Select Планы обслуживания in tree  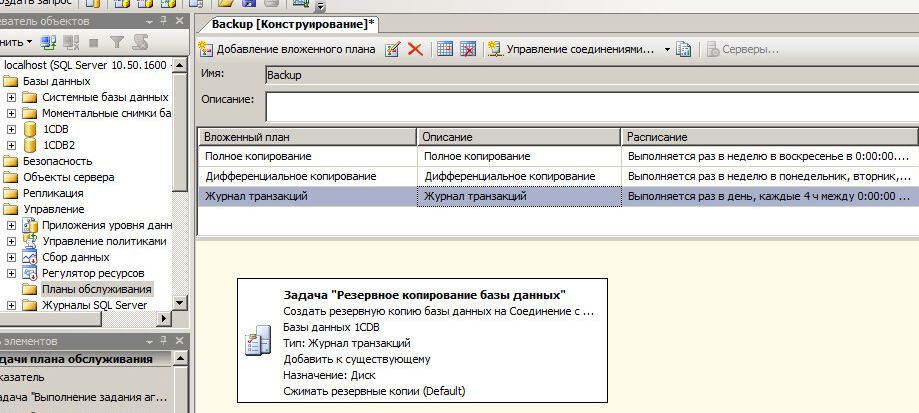[96, 289]
